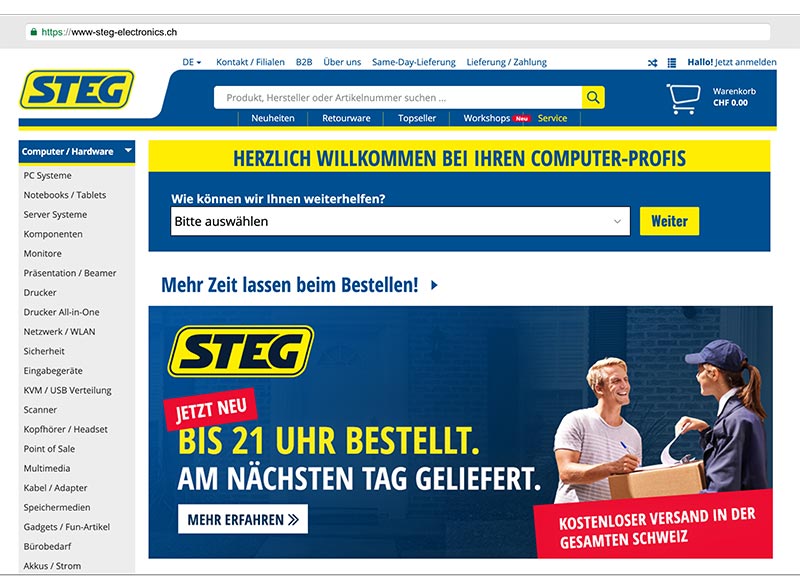Viewport: 800px width, 576px height.
Task: Select the Retourware tab
Action: click(x=346, y=118)
